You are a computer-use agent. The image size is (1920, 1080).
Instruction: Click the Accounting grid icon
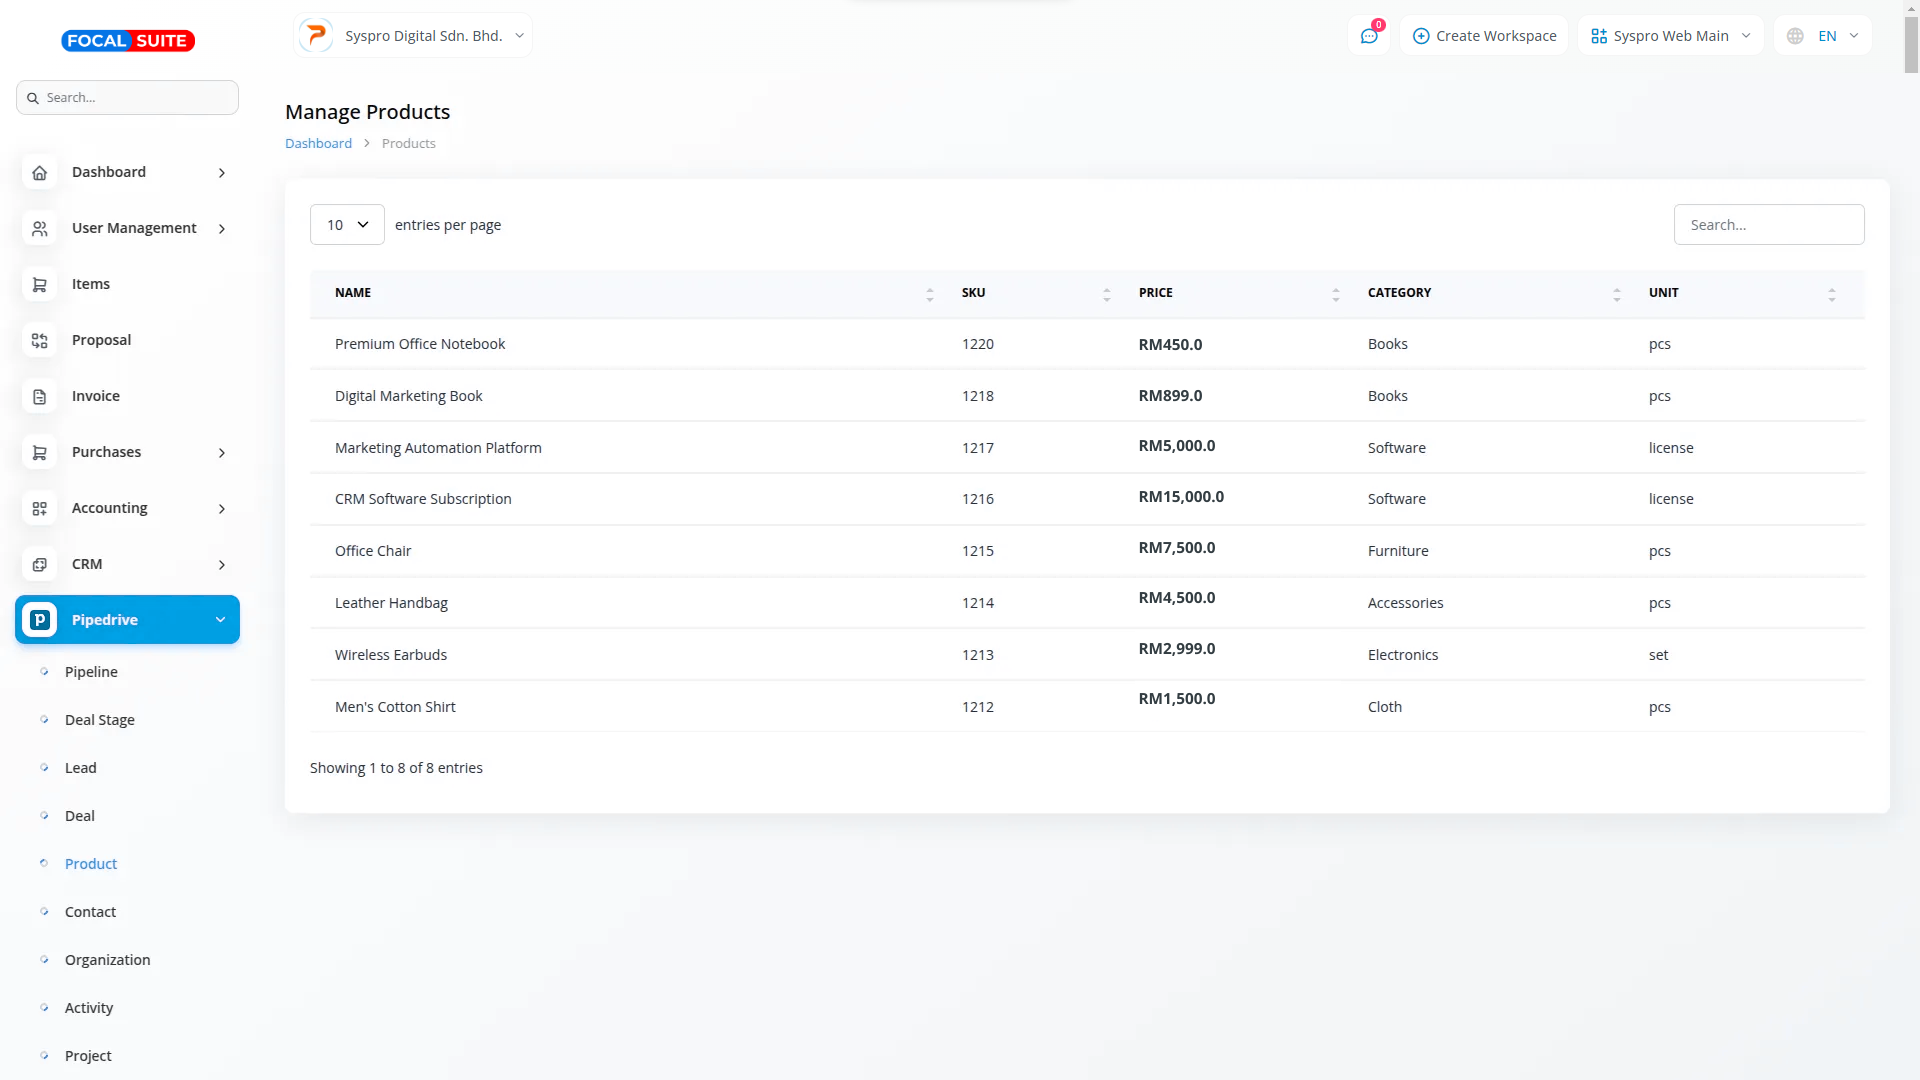click(39, 509)
